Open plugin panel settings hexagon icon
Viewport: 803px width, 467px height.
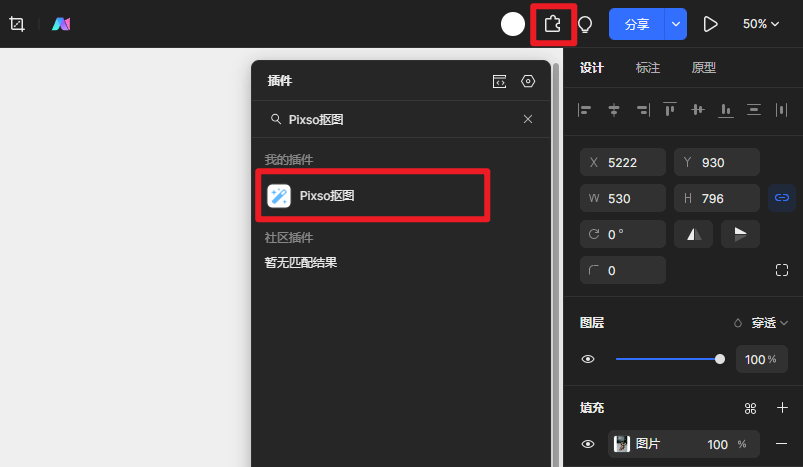pos(528,81)
